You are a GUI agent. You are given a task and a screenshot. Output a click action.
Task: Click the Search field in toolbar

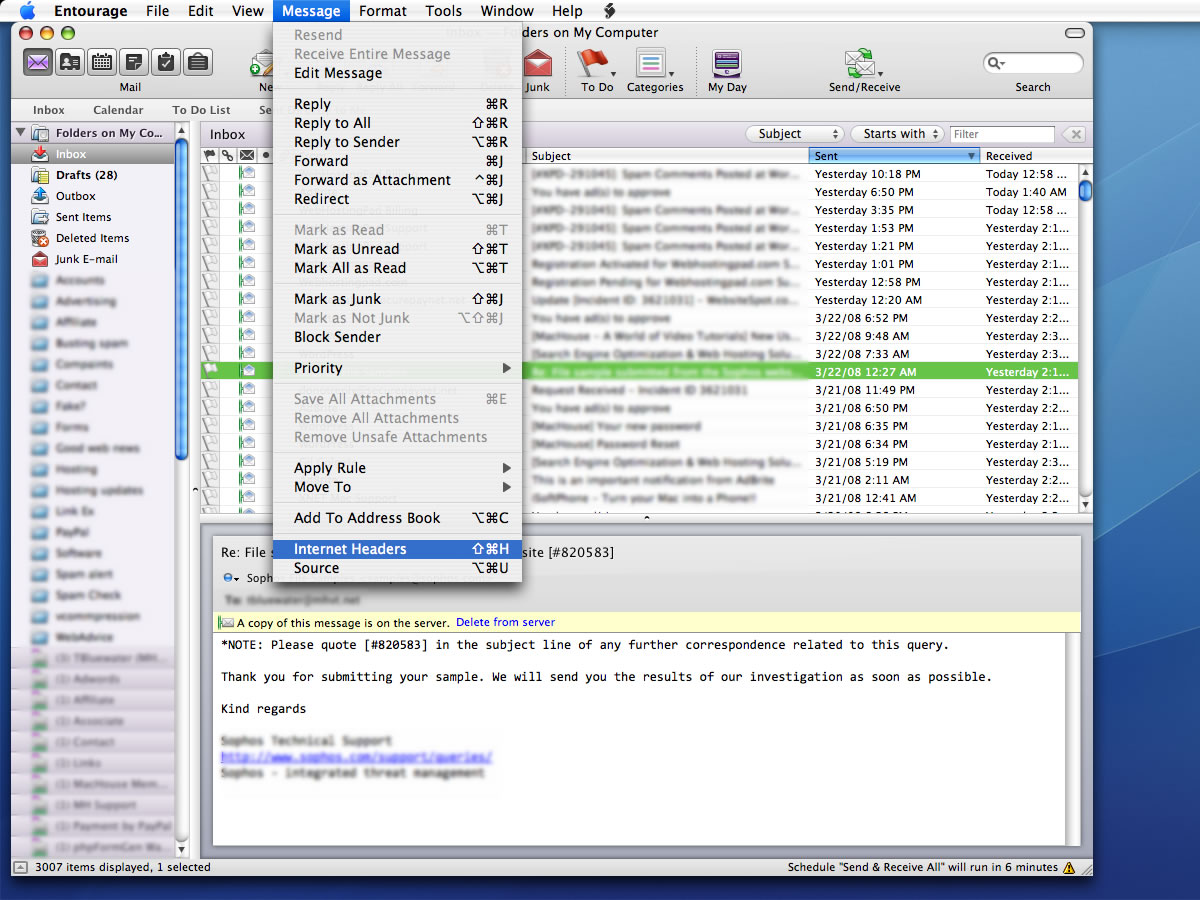pyautogui.click(x=1033, y=63)
